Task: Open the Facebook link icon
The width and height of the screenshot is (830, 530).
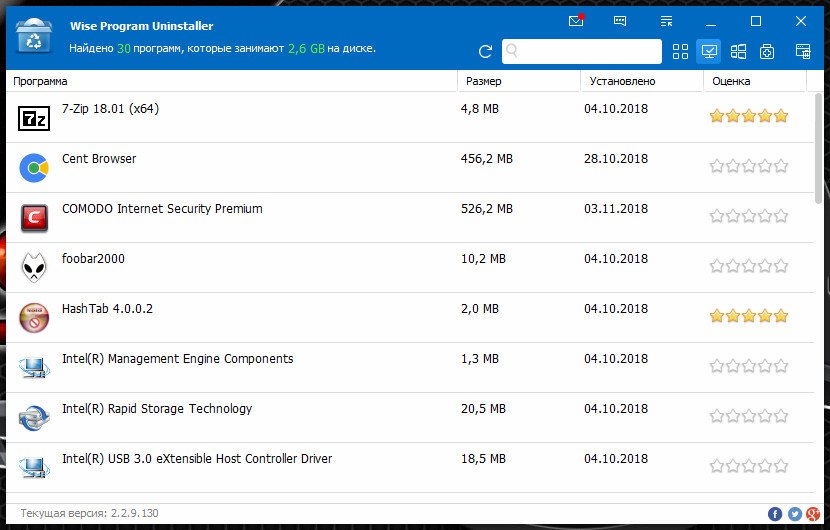Action: pyautogui.click(x=775, y=514)
